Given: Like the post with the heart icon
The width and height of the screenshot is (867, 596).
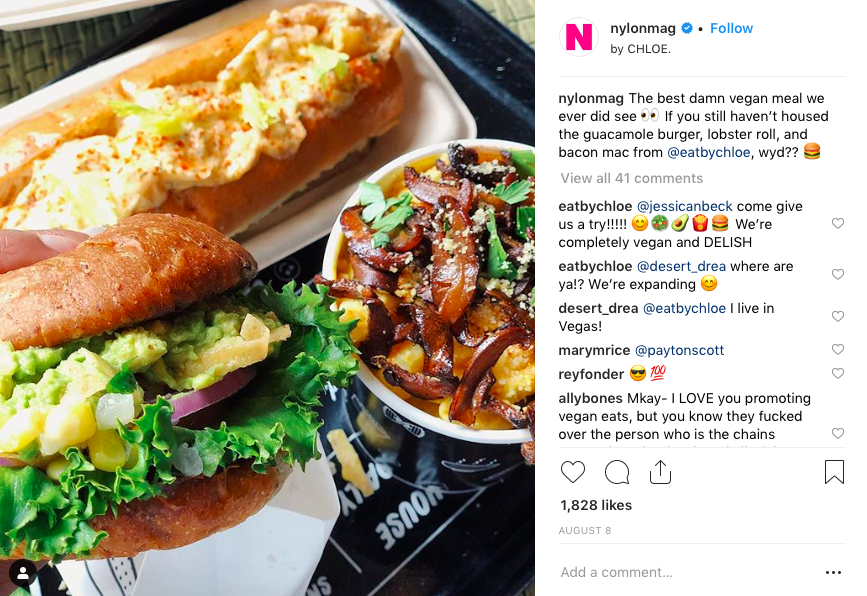Looking at the screenshot, I should coord(573,472).
